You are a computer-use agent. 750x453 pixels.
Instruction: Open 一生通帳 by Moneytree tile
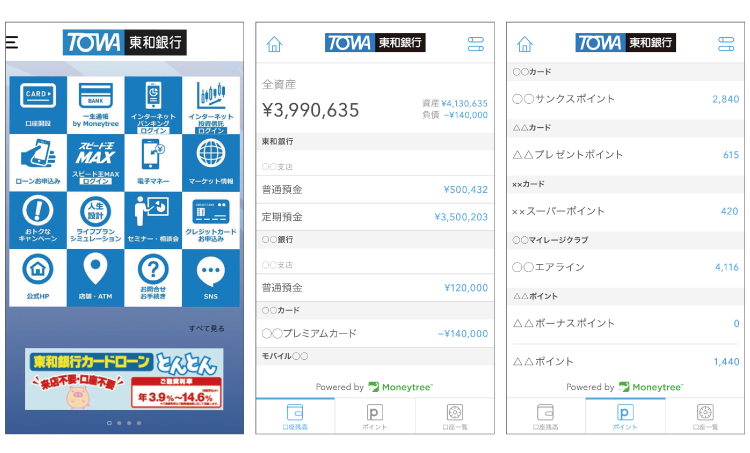coord(96,105)
